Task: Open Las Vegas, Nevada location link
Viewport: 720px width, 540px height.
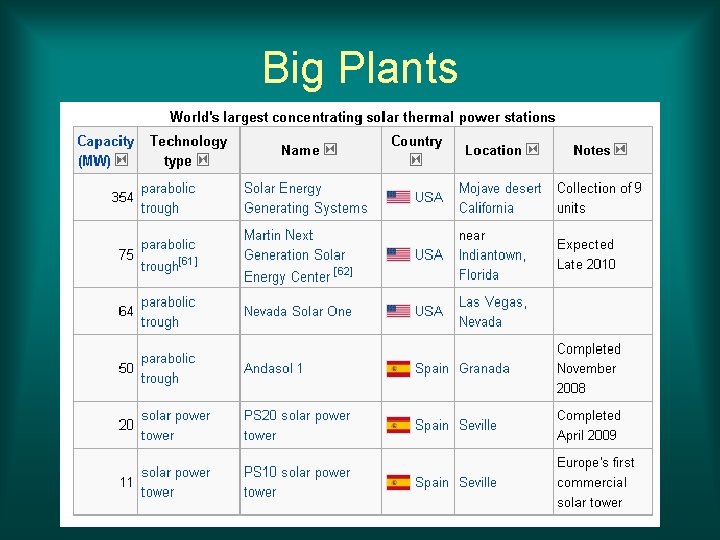Action: (x=493, y=312)
